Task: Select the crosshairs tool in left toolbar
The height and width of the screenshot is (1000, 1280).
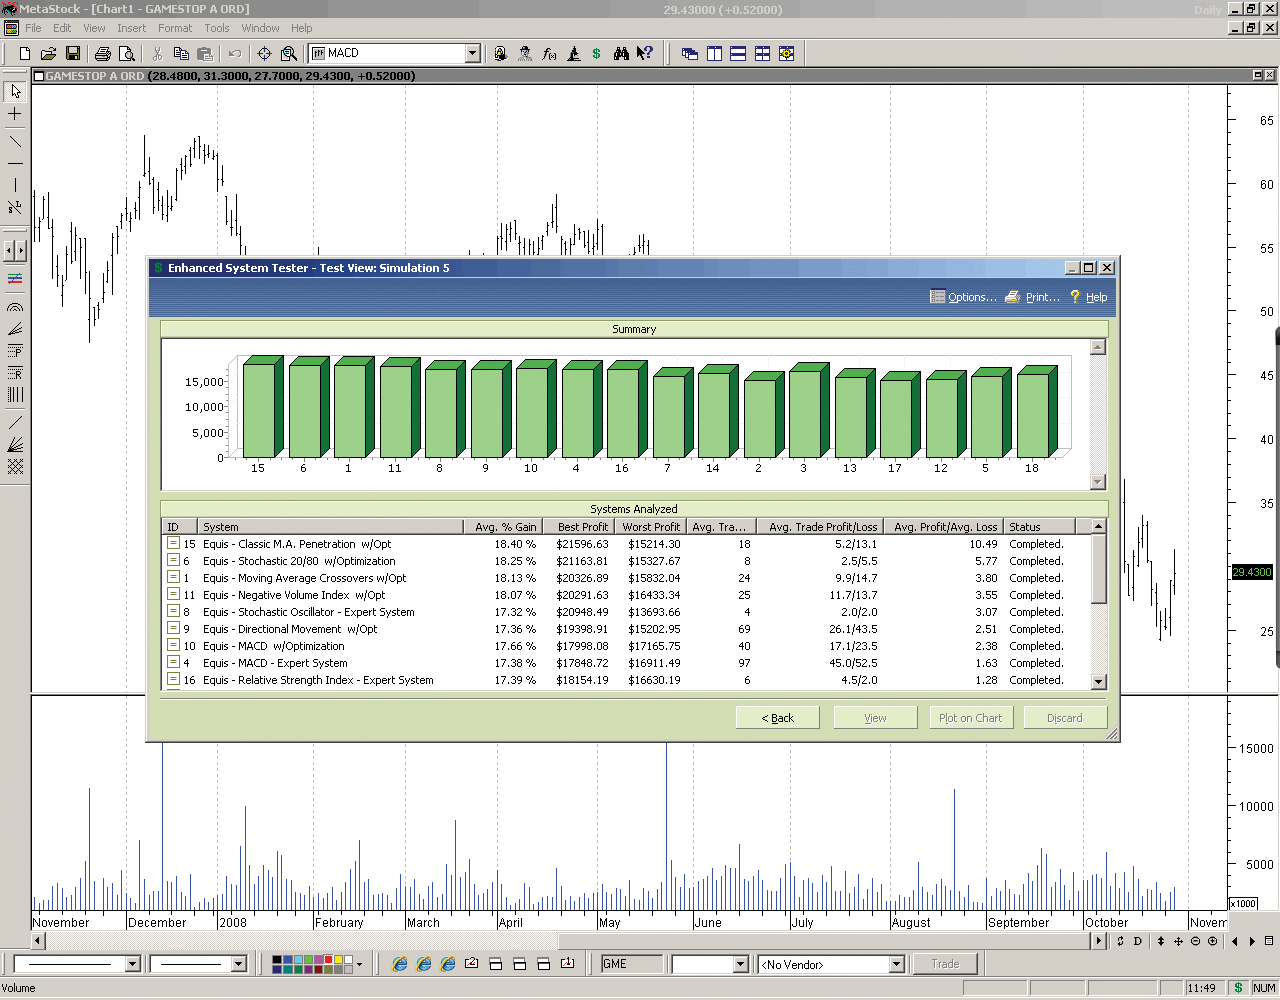Action: coord(15,115)
